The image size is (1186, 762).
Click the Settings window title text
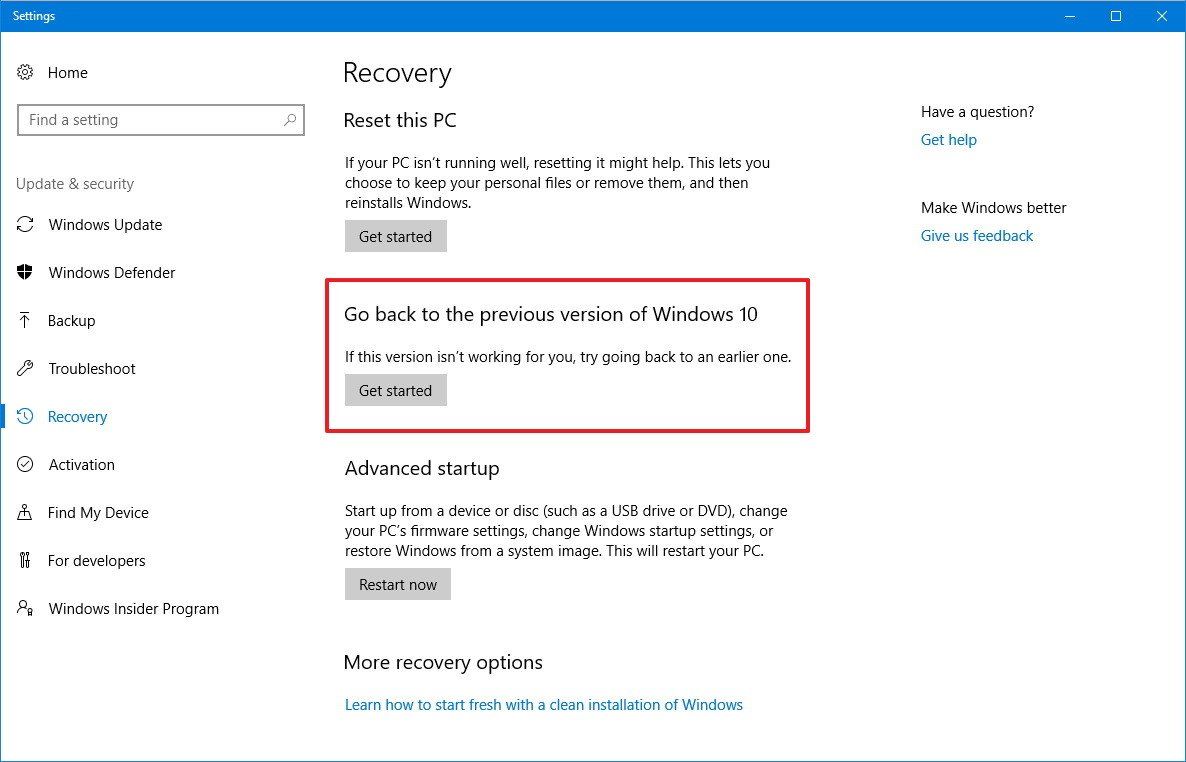click(x=34, y=16)
